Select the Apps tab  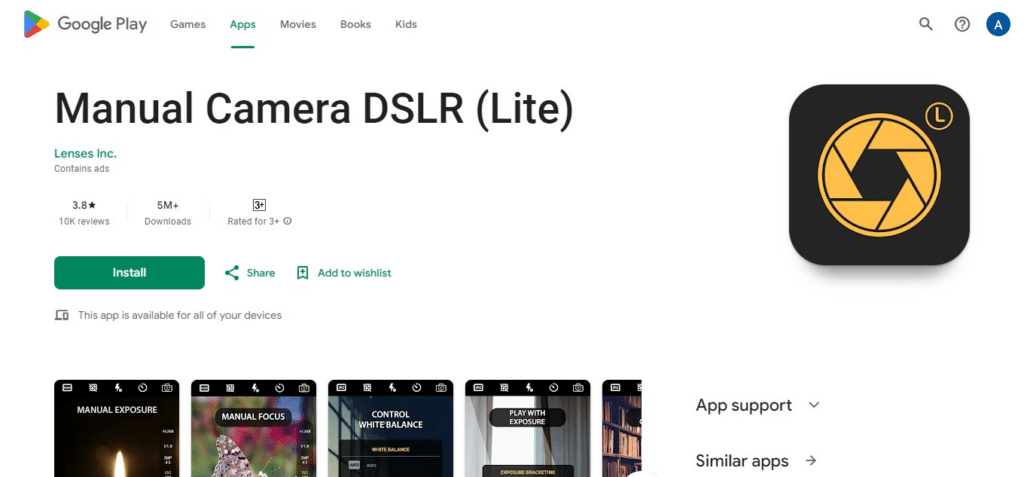[x=242, y=24]
